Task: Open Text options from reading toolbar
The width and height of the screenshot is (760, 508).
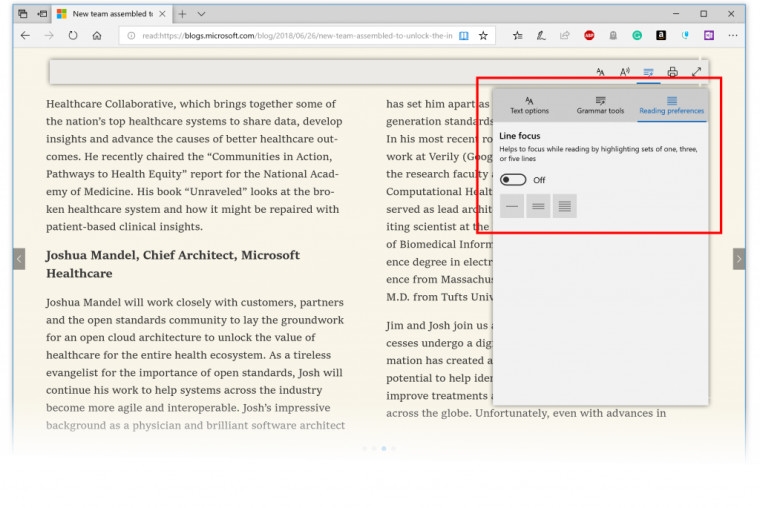Action: coord(600,72)
